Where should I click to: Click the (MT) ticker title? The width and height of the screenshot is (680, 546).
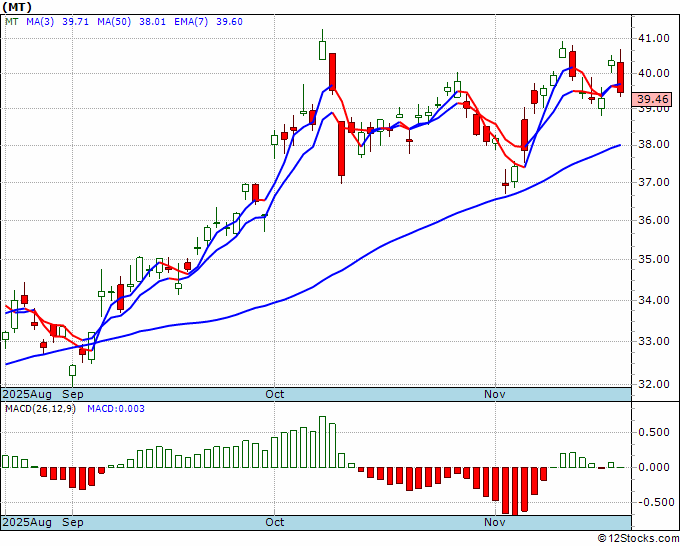(17, 7)
